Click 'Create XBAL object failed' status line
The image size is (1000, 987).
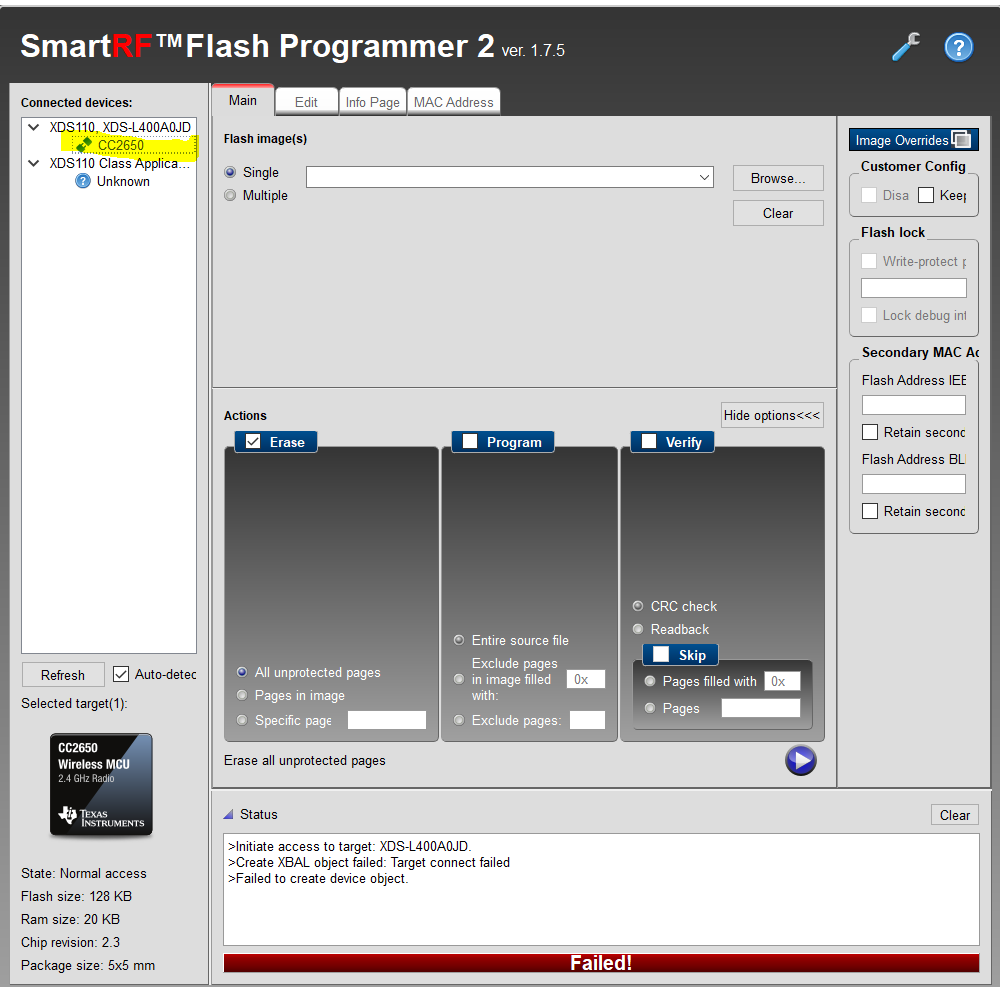click(x=369, y=863)
